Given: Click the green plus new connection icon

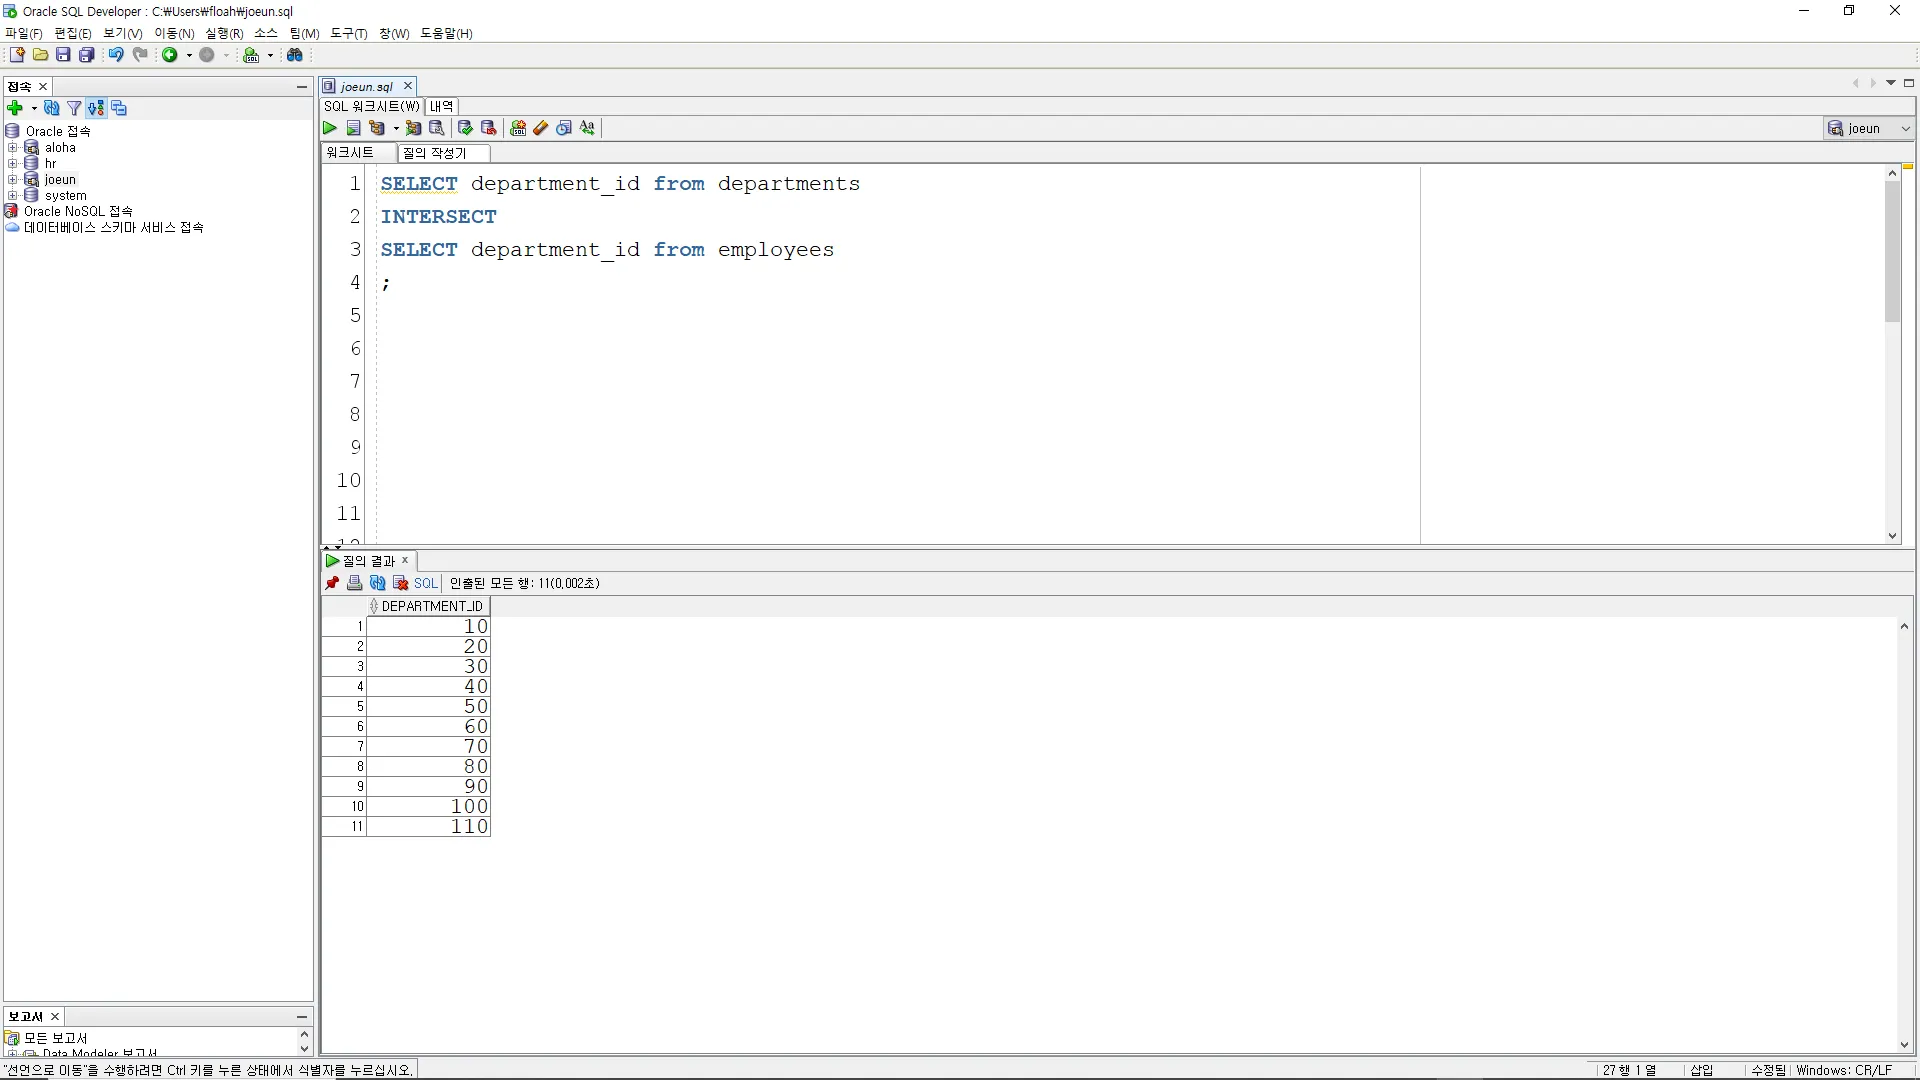Looking at the screenshot, I should [x=15, y=108].
